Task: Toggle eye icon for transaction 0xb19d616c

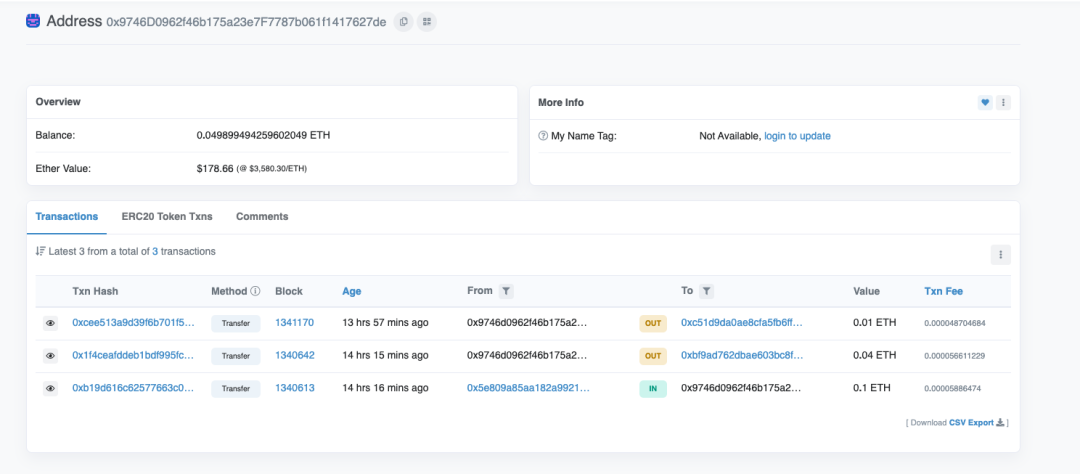Action: click(x=50, y=388)
